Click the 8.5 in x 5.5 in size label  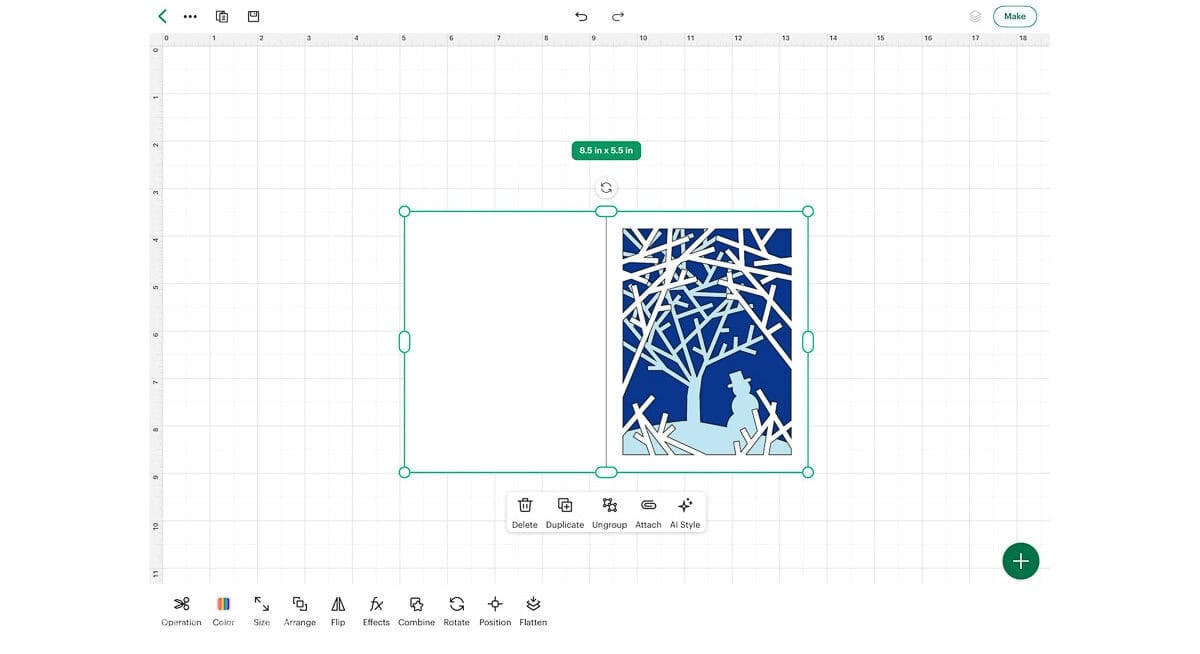606,150
